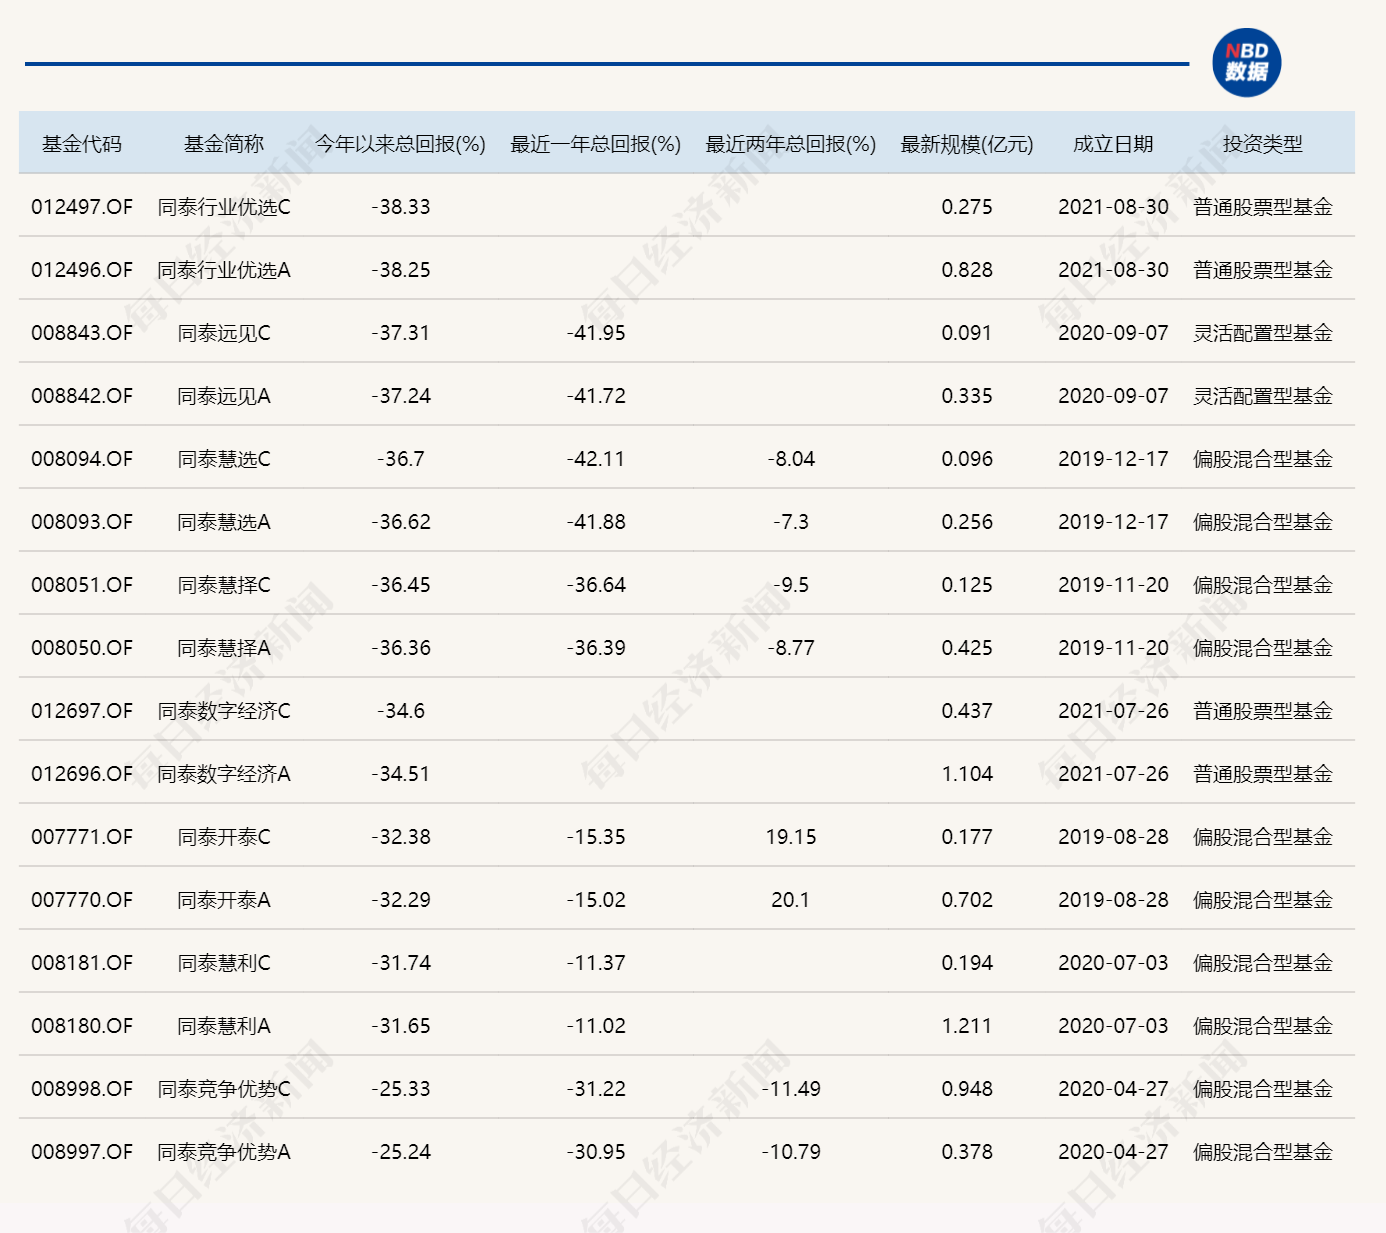Click fund code 008998.OF
This screenshot has height=1233, width=1386.
(x=82, y=1089)
